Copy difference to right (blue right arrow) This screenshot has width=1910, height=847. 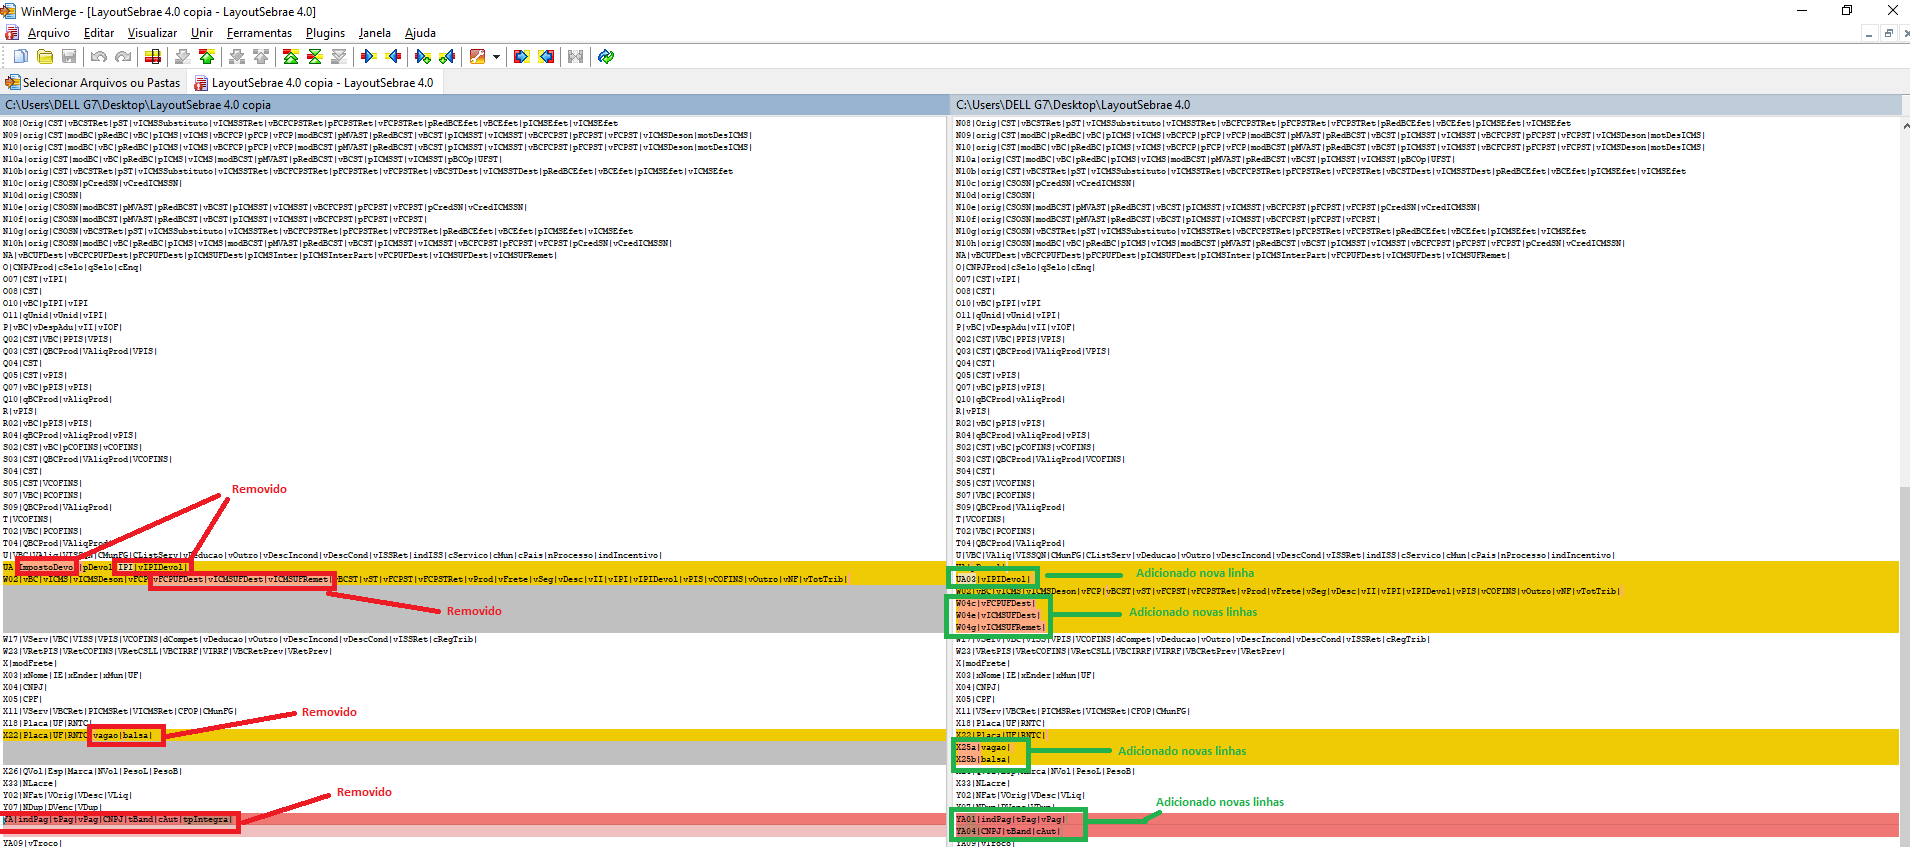[x=369, y=57]
